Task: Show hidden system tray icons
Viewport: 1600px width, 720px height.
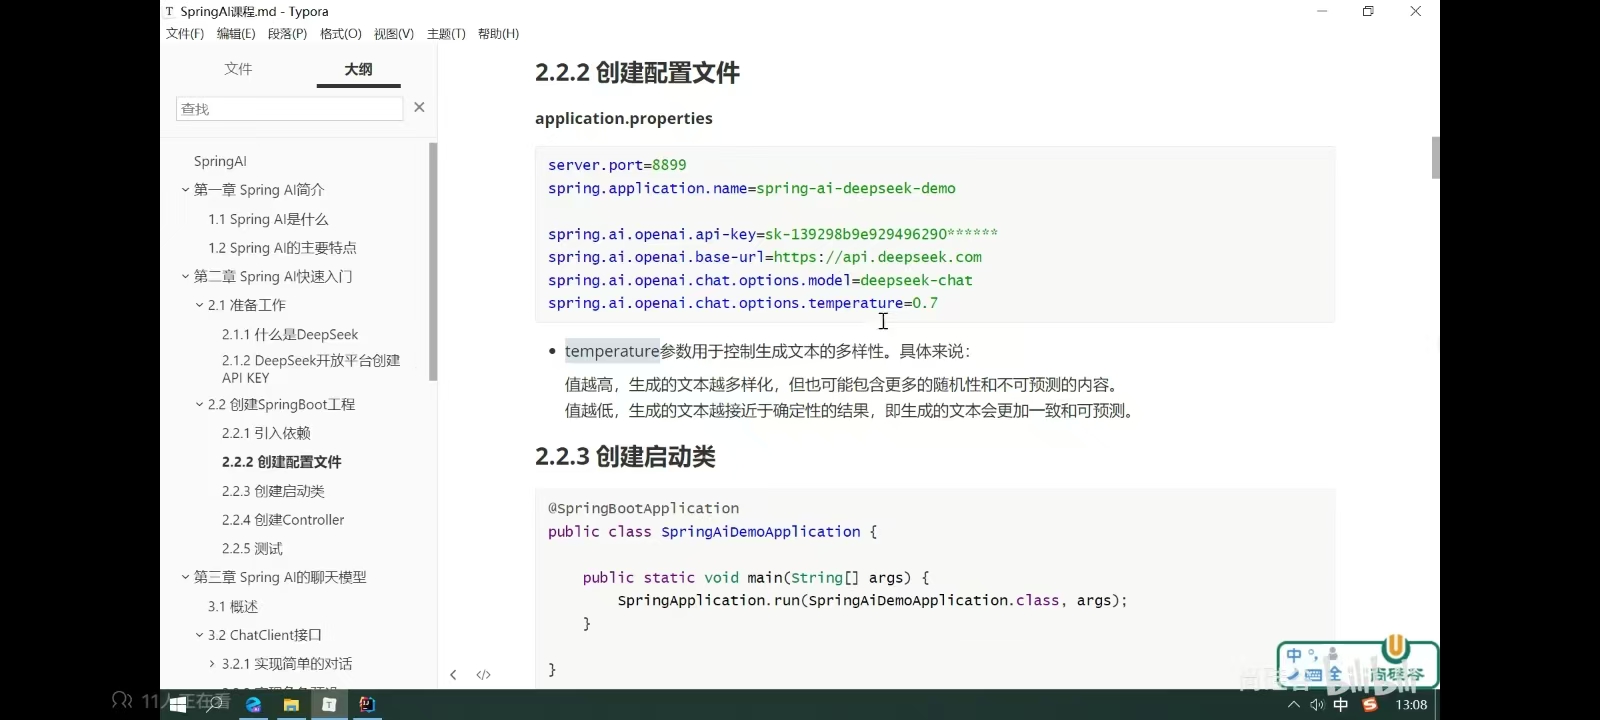Action: pos(1293,705)
